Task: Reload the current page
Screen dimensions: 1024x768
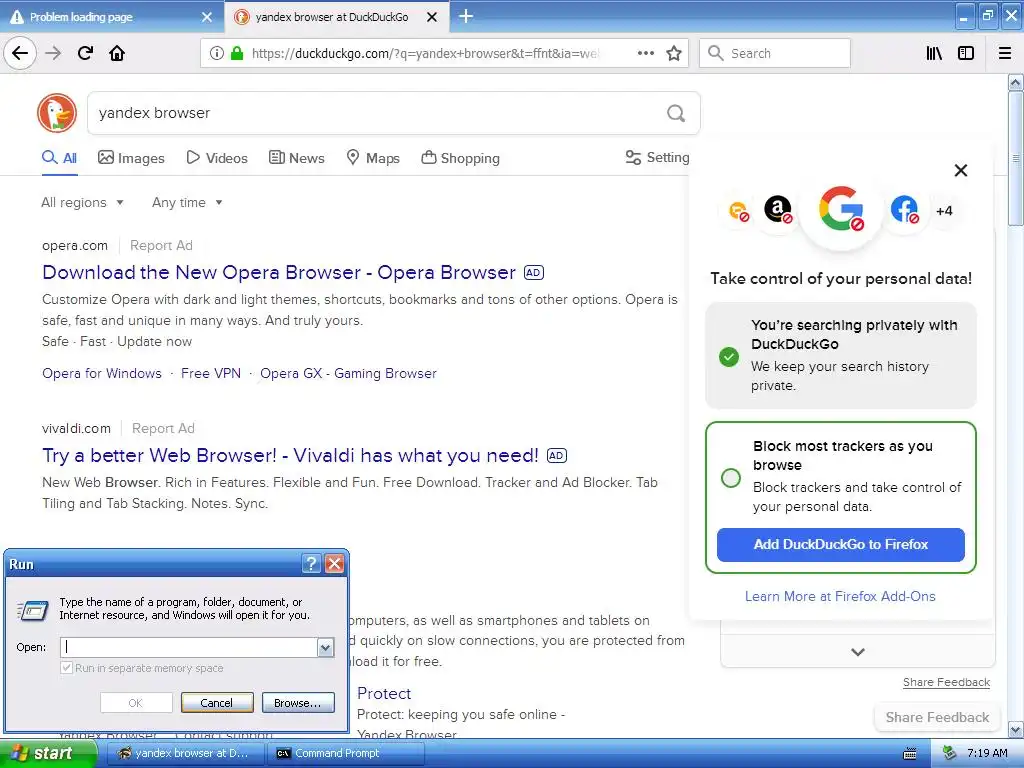Action: (x=85, y=53)
